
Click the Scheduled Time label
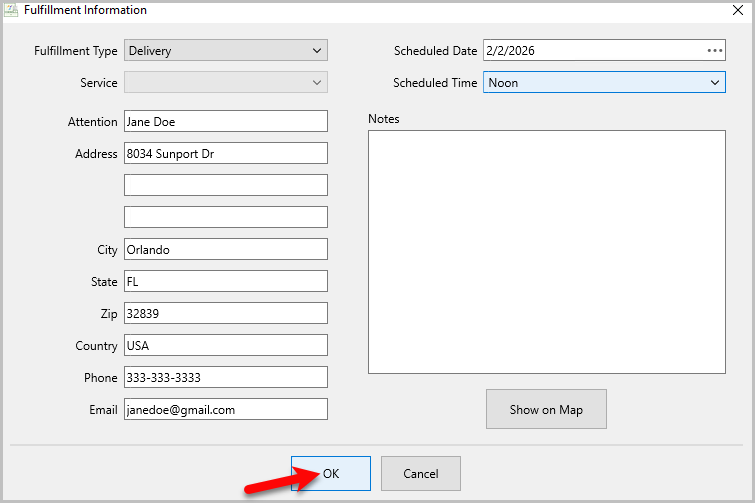[x=435, y=83]
